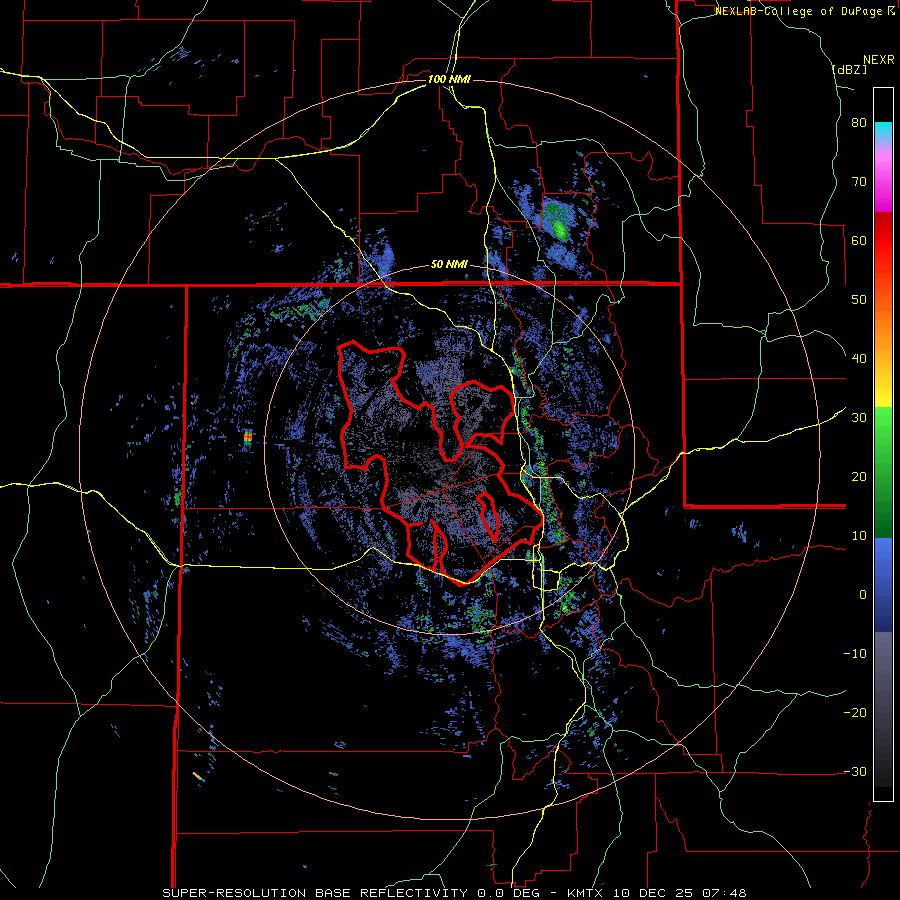Click the "-10" value on the dBZ scale
Image resolution: width=900 pixels, height=900 pixels.
(855, 654)
